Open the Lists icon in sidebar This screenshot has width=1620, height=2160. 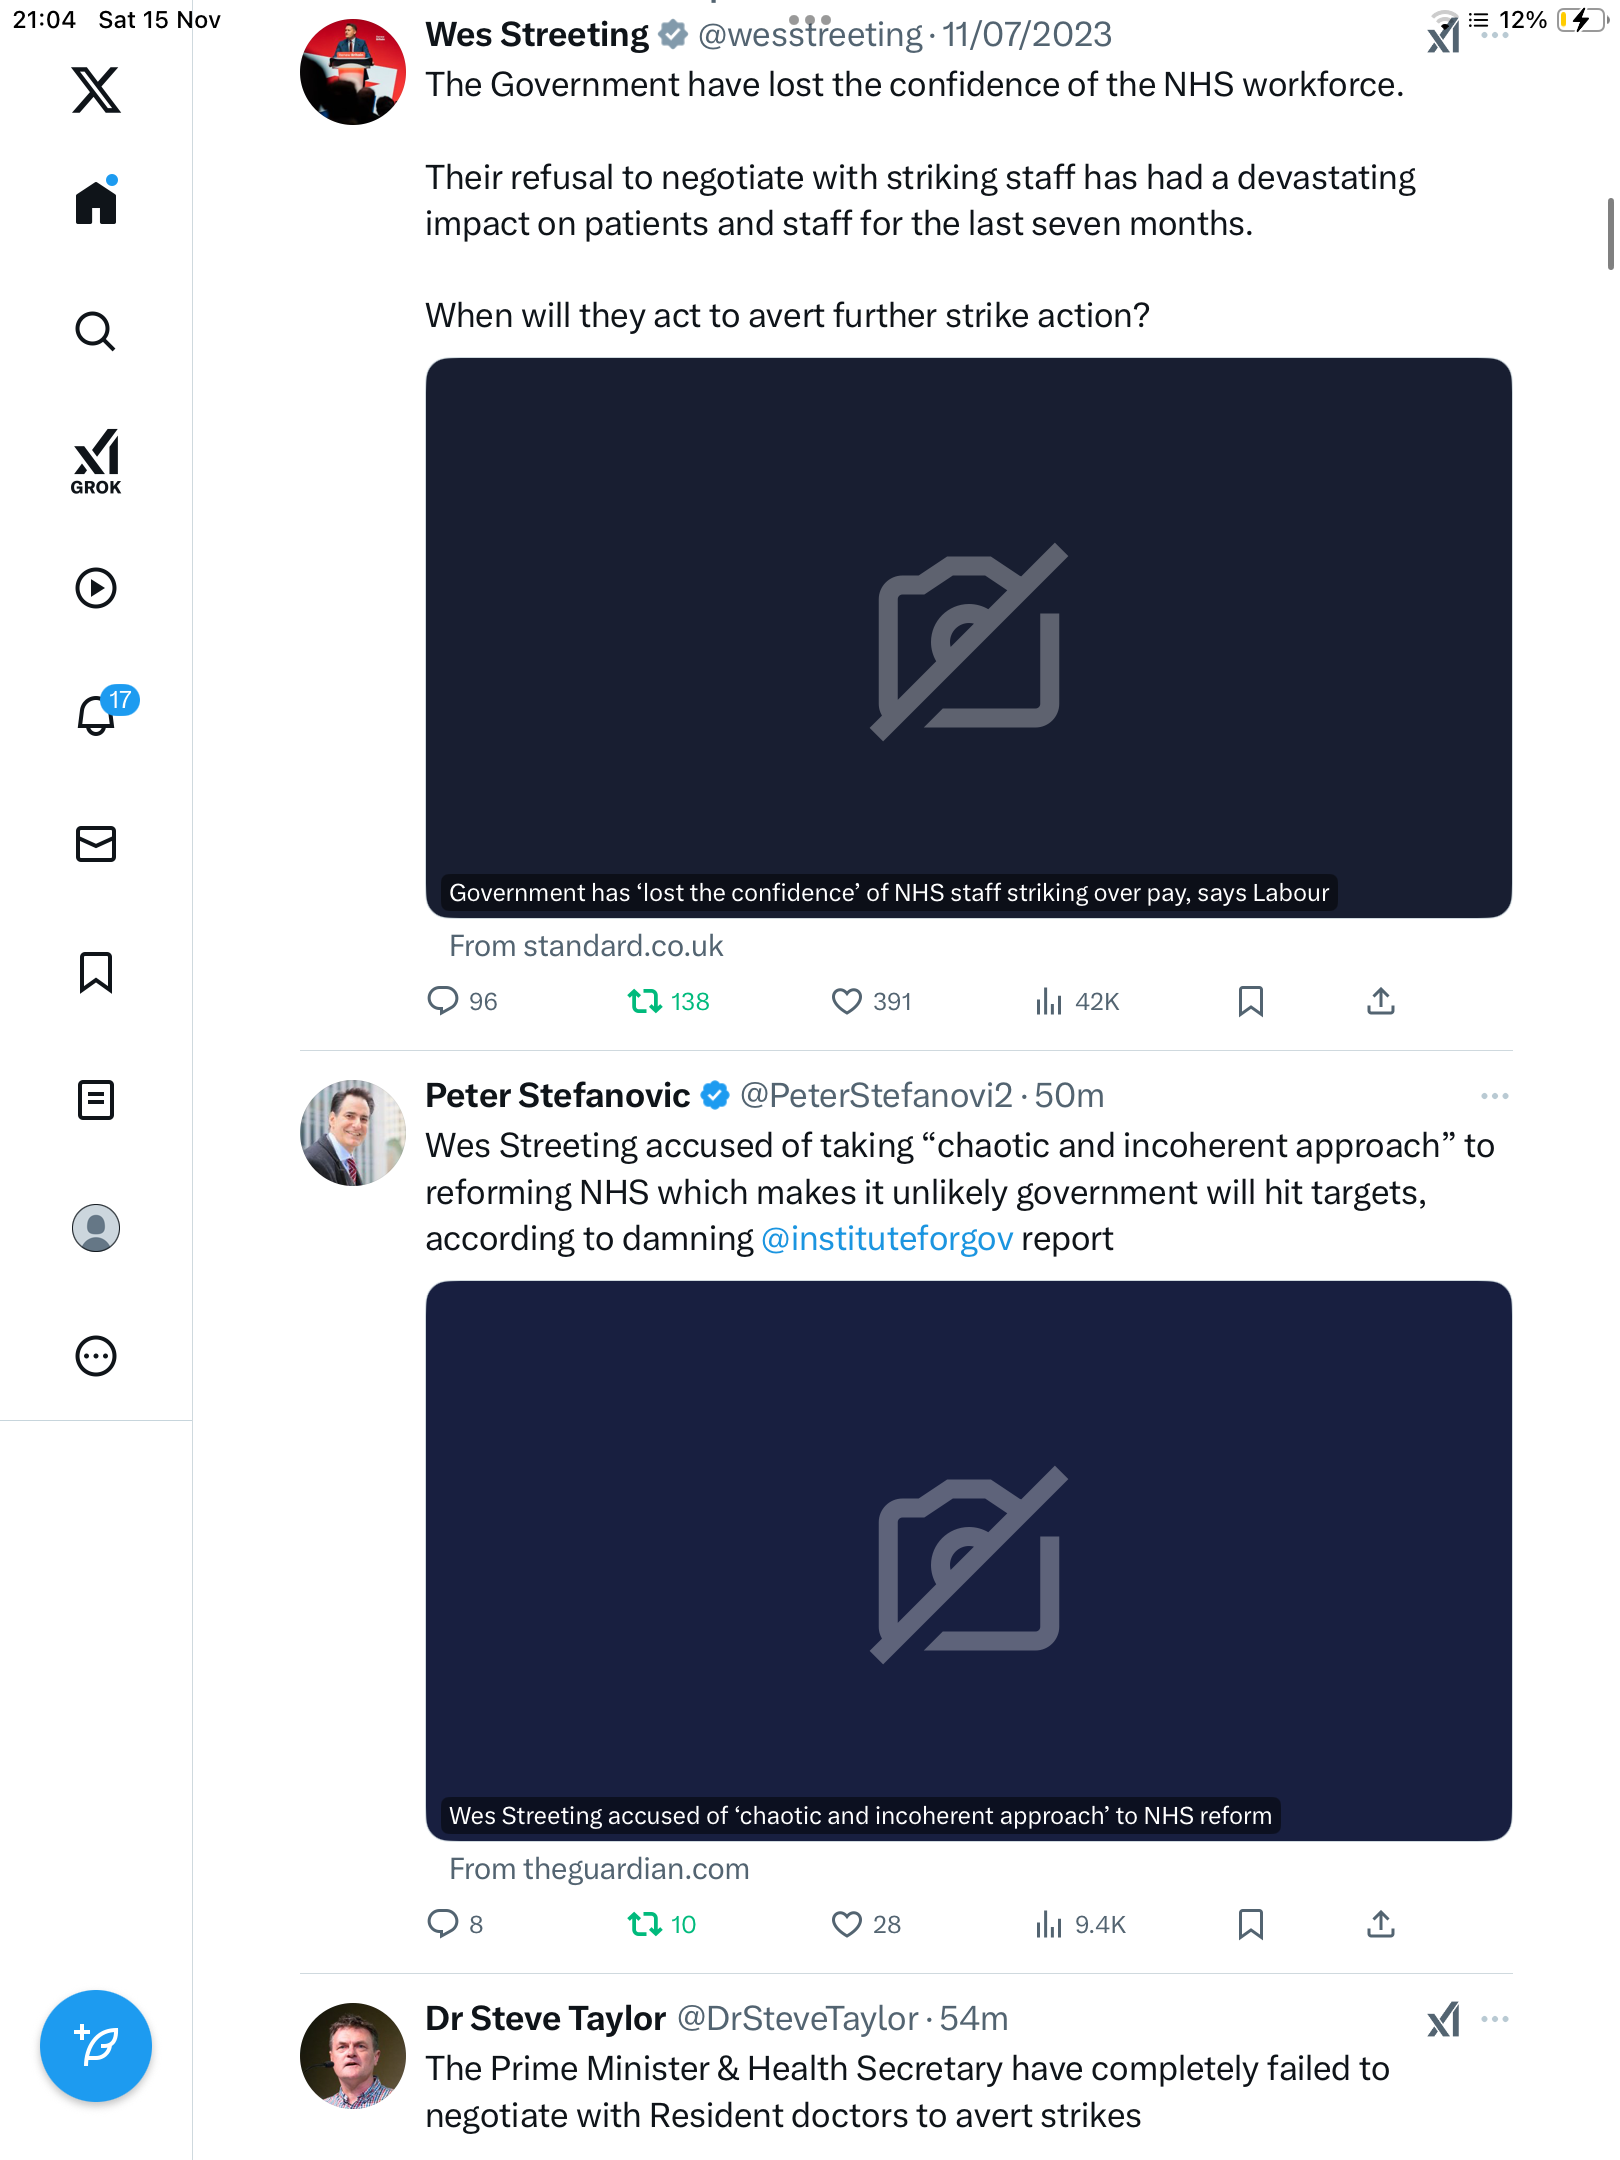coord(96,1100)
